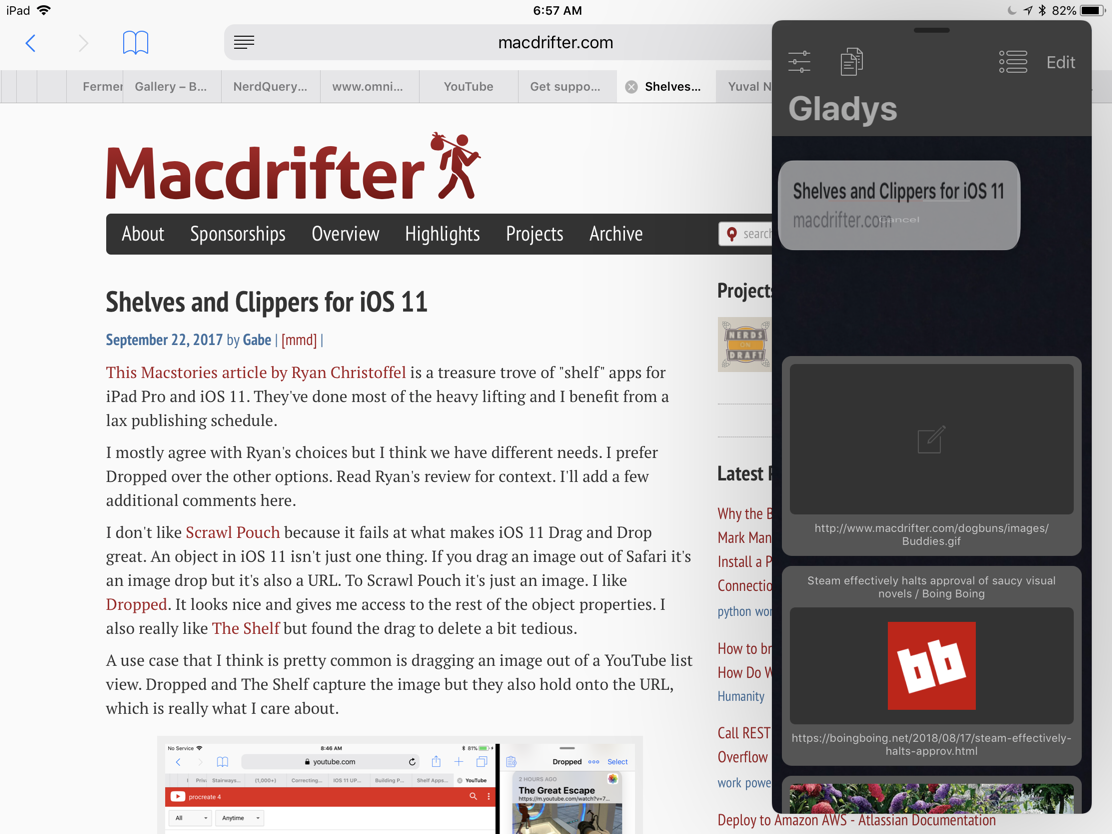This screenshot has height=834, width=1112.
Task: Select the Shelves and Clippers card in Gladys
Action: (899, 205)
